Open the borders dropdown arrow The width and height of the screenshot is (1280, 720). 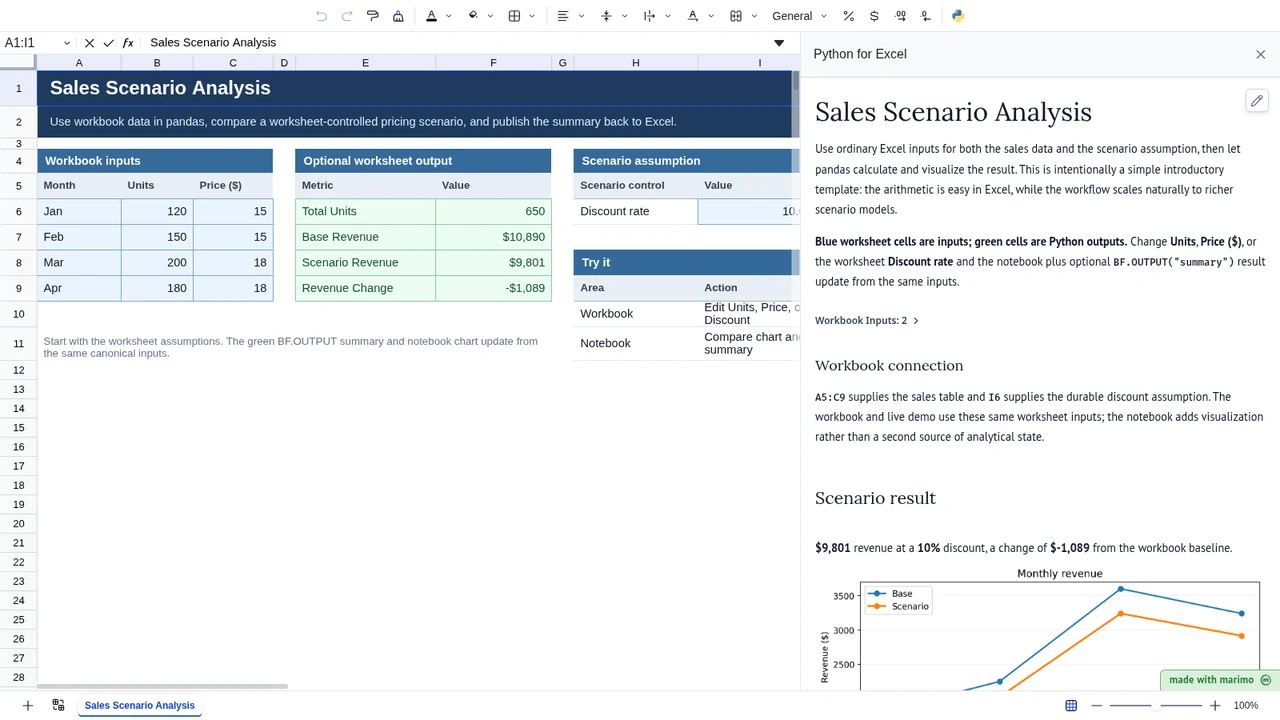(x=532, y=16)
